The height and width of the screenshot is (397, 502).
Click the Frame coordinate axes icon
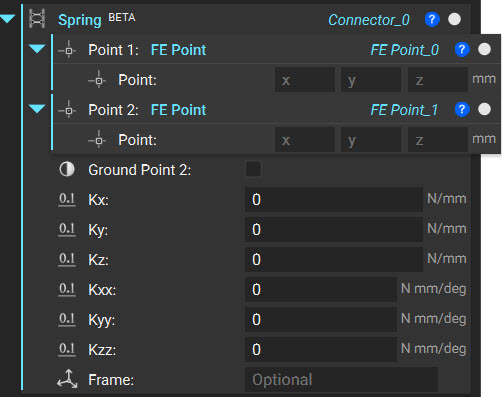tap(67, 379)
